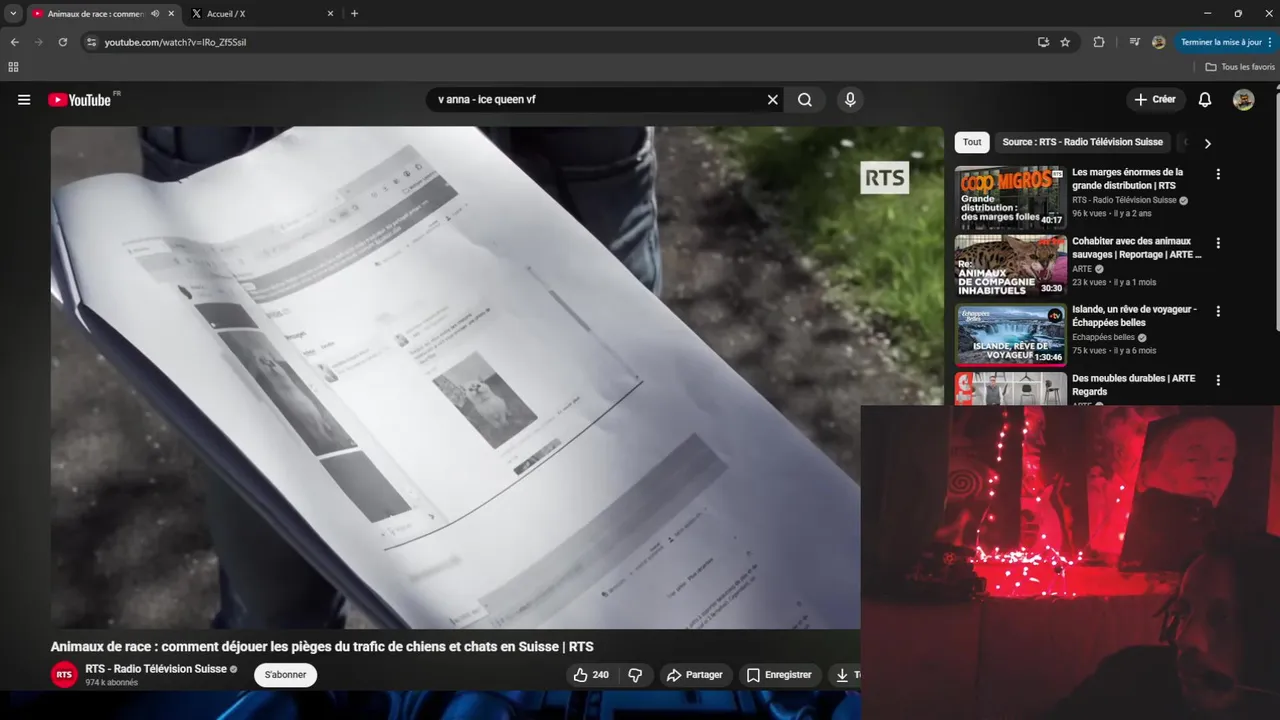Open browser extensions puzzle icon
This screenshot has height=720, width=1280.
coord(1099,42)
